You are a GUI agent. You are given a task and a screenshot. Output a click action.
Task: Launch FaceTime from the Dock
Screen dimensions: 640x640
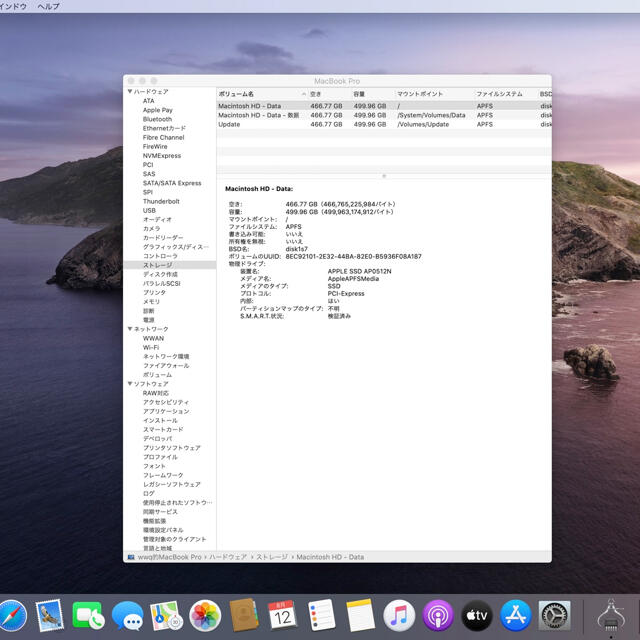pos(88,616)
